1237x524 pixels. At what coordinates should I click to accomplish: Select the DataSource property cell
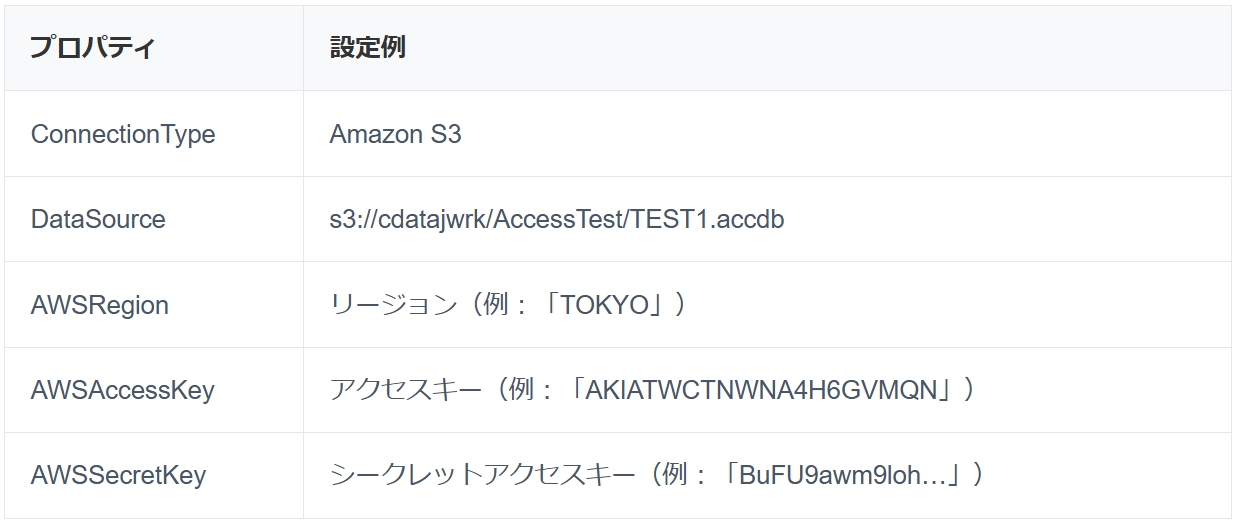tap(98, 219)
